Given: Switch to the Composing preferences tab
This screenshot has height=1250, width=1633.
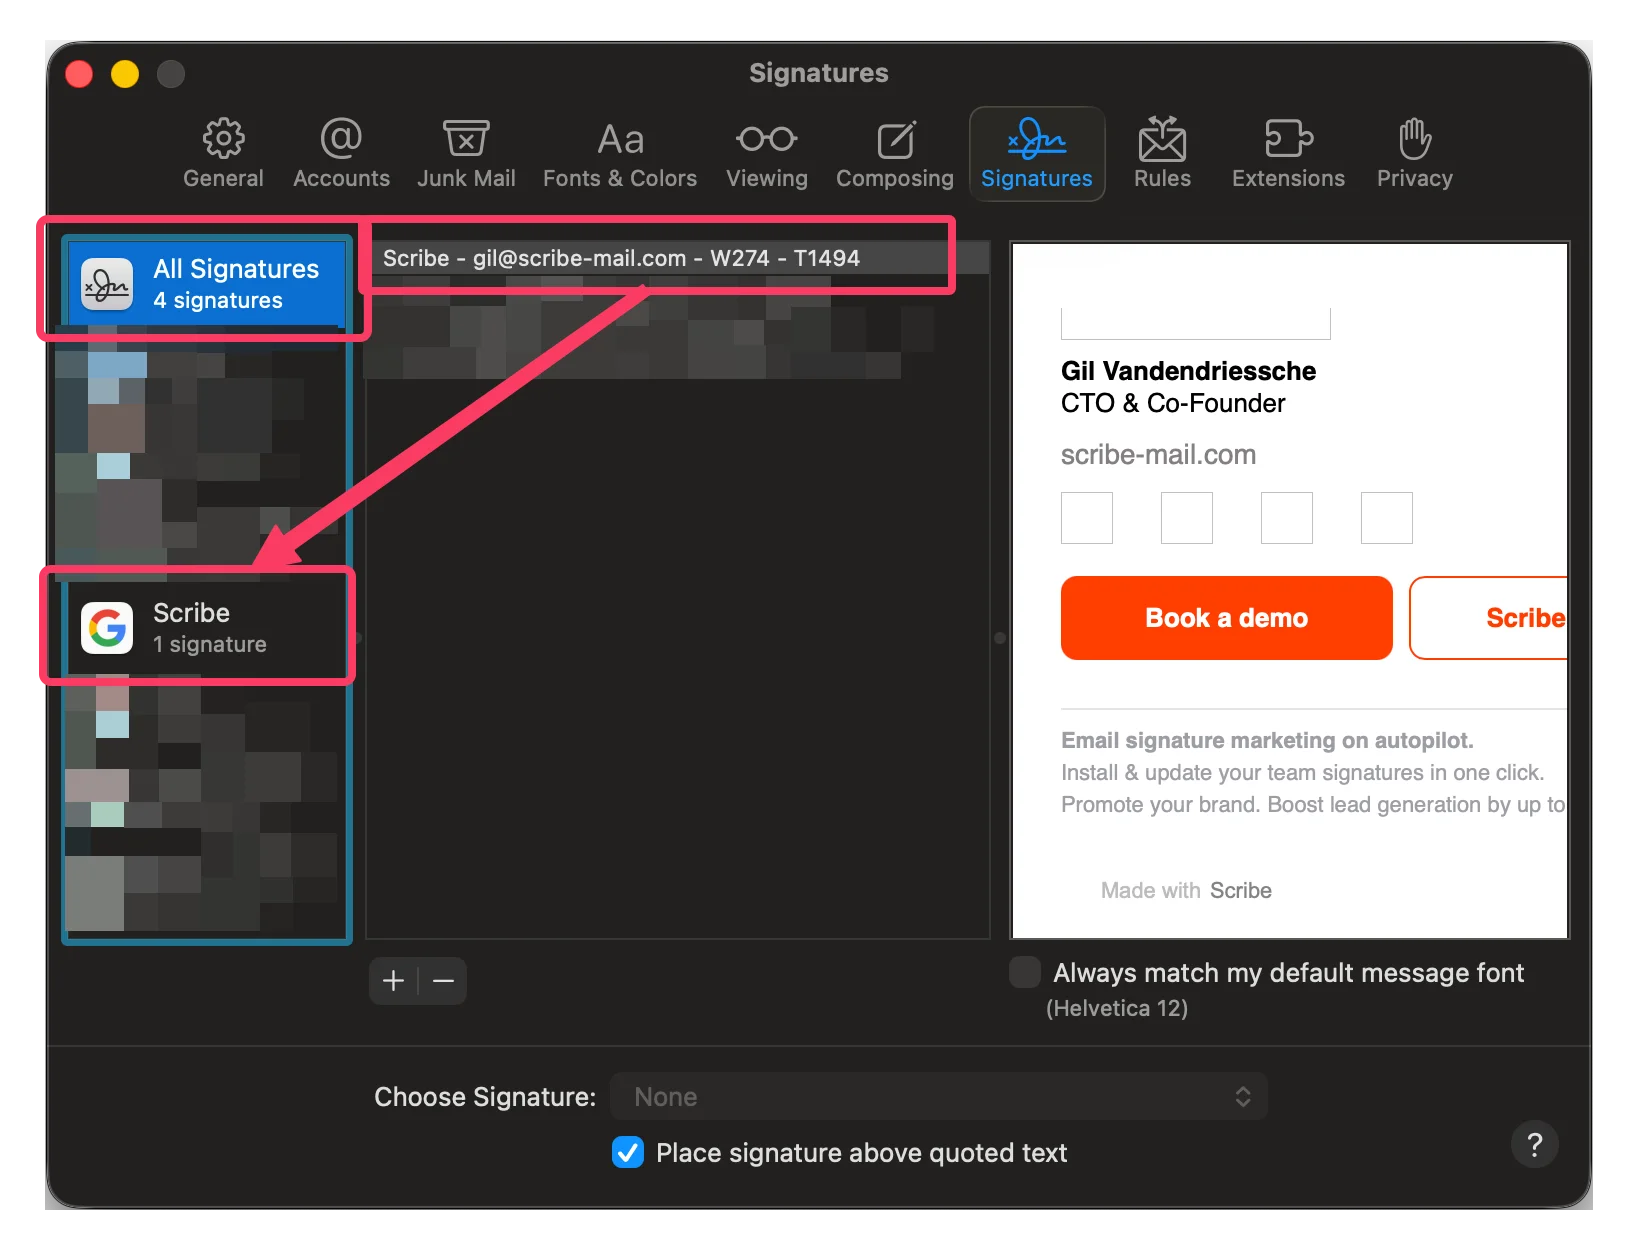Looking at the screenshot, I should (895, 154).
